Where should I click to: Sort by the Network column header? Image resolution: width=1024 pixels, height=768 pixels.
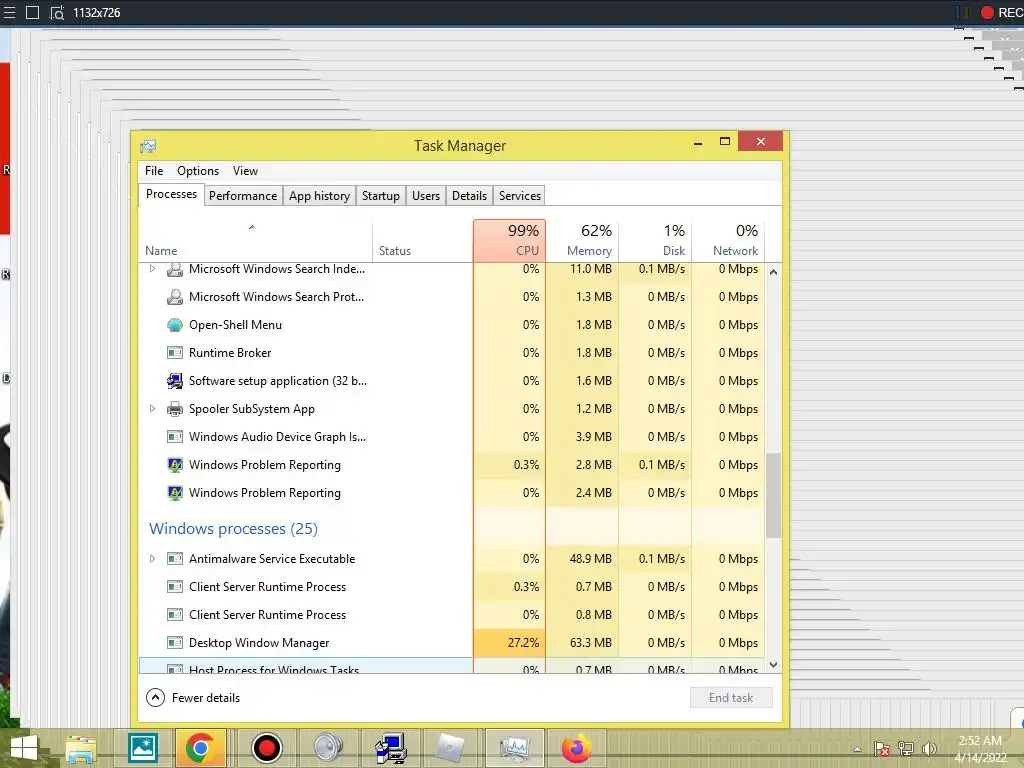[728, 241]
